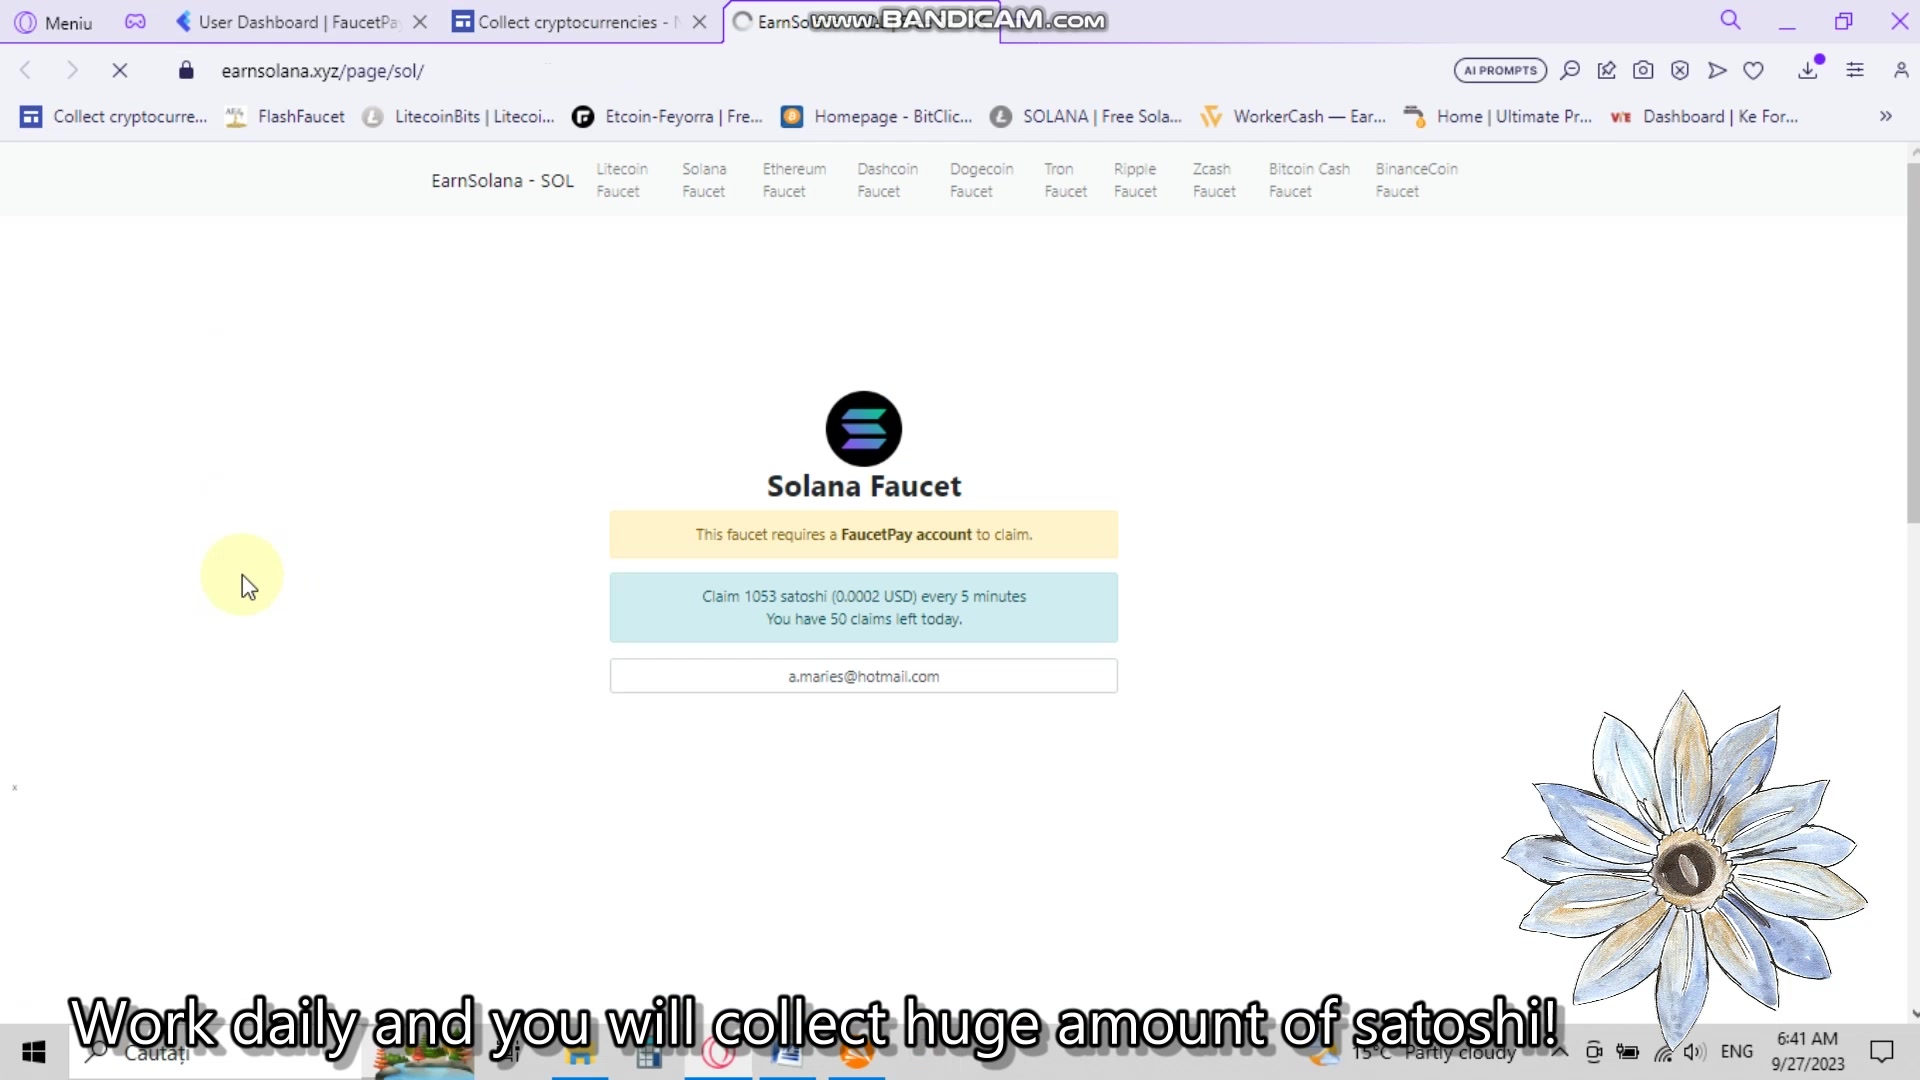Click the email address input field
The image size is (1920, 1080).
pos(864,676)
